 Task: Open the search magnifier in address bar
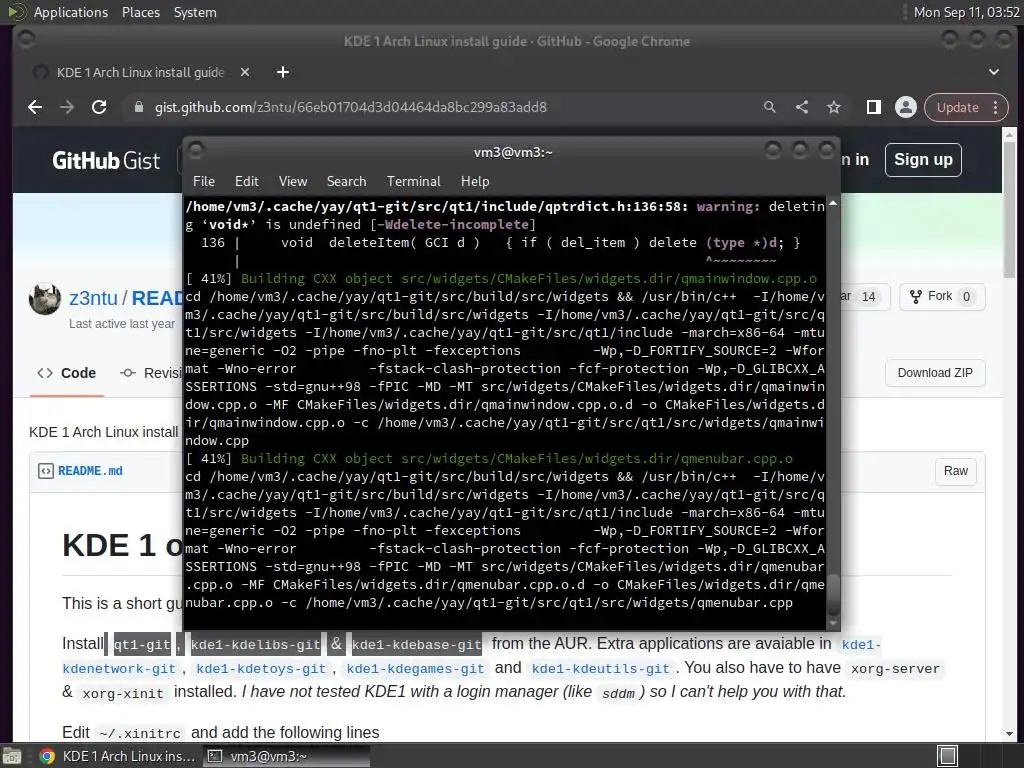click(770, 107)
